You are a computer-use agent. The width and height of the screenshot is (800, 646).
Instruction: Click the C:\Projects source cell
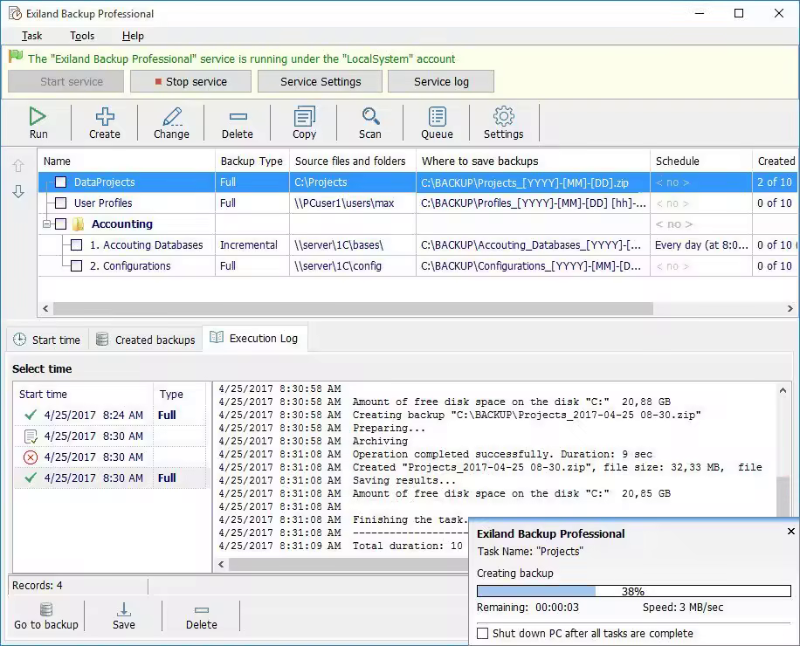click(353, 182)
